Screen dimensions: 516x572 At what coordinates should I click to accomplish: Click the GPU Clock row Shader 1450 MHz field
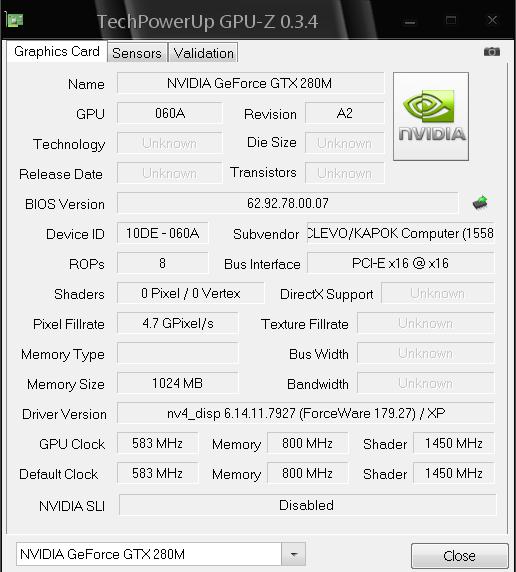[x=454, y=443]
